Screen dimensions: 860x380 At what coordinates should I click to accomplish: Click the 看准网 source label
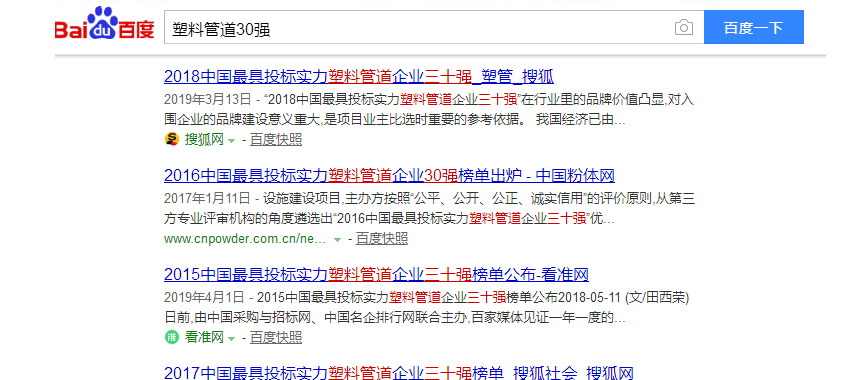[x=204, y=337]
